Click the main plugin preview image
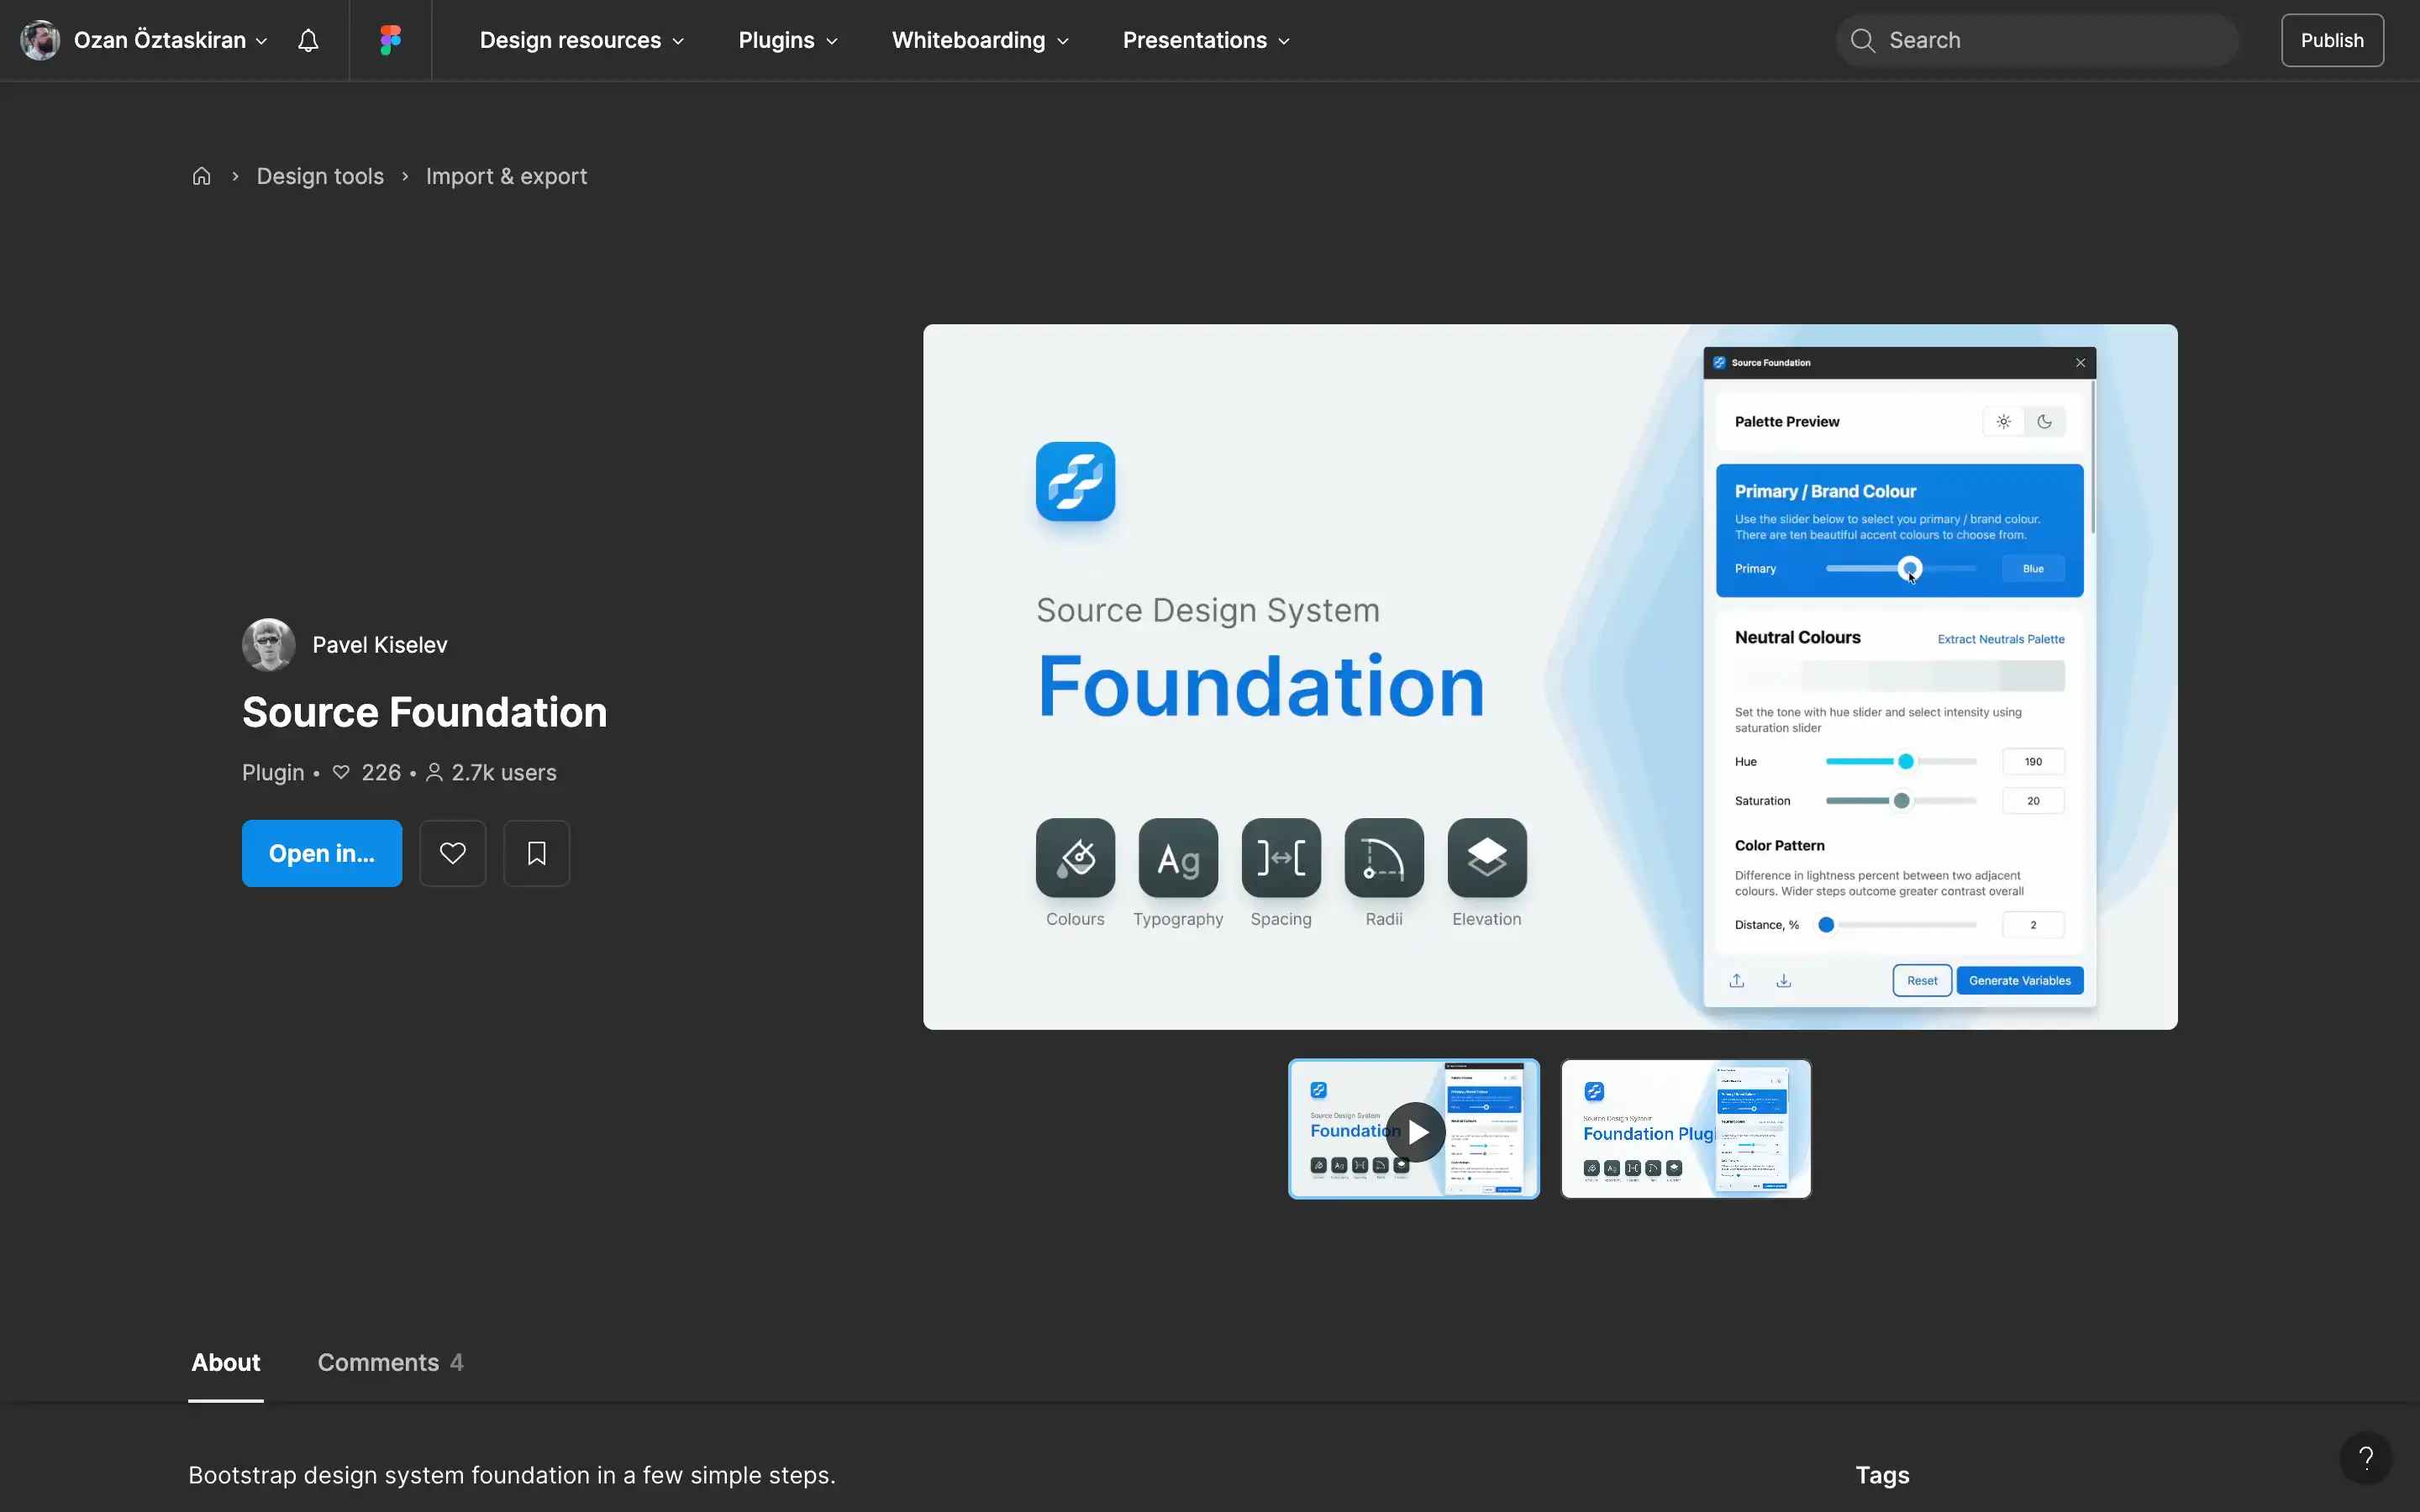The image size is (2420, 1512). [x=1550, y=677]
